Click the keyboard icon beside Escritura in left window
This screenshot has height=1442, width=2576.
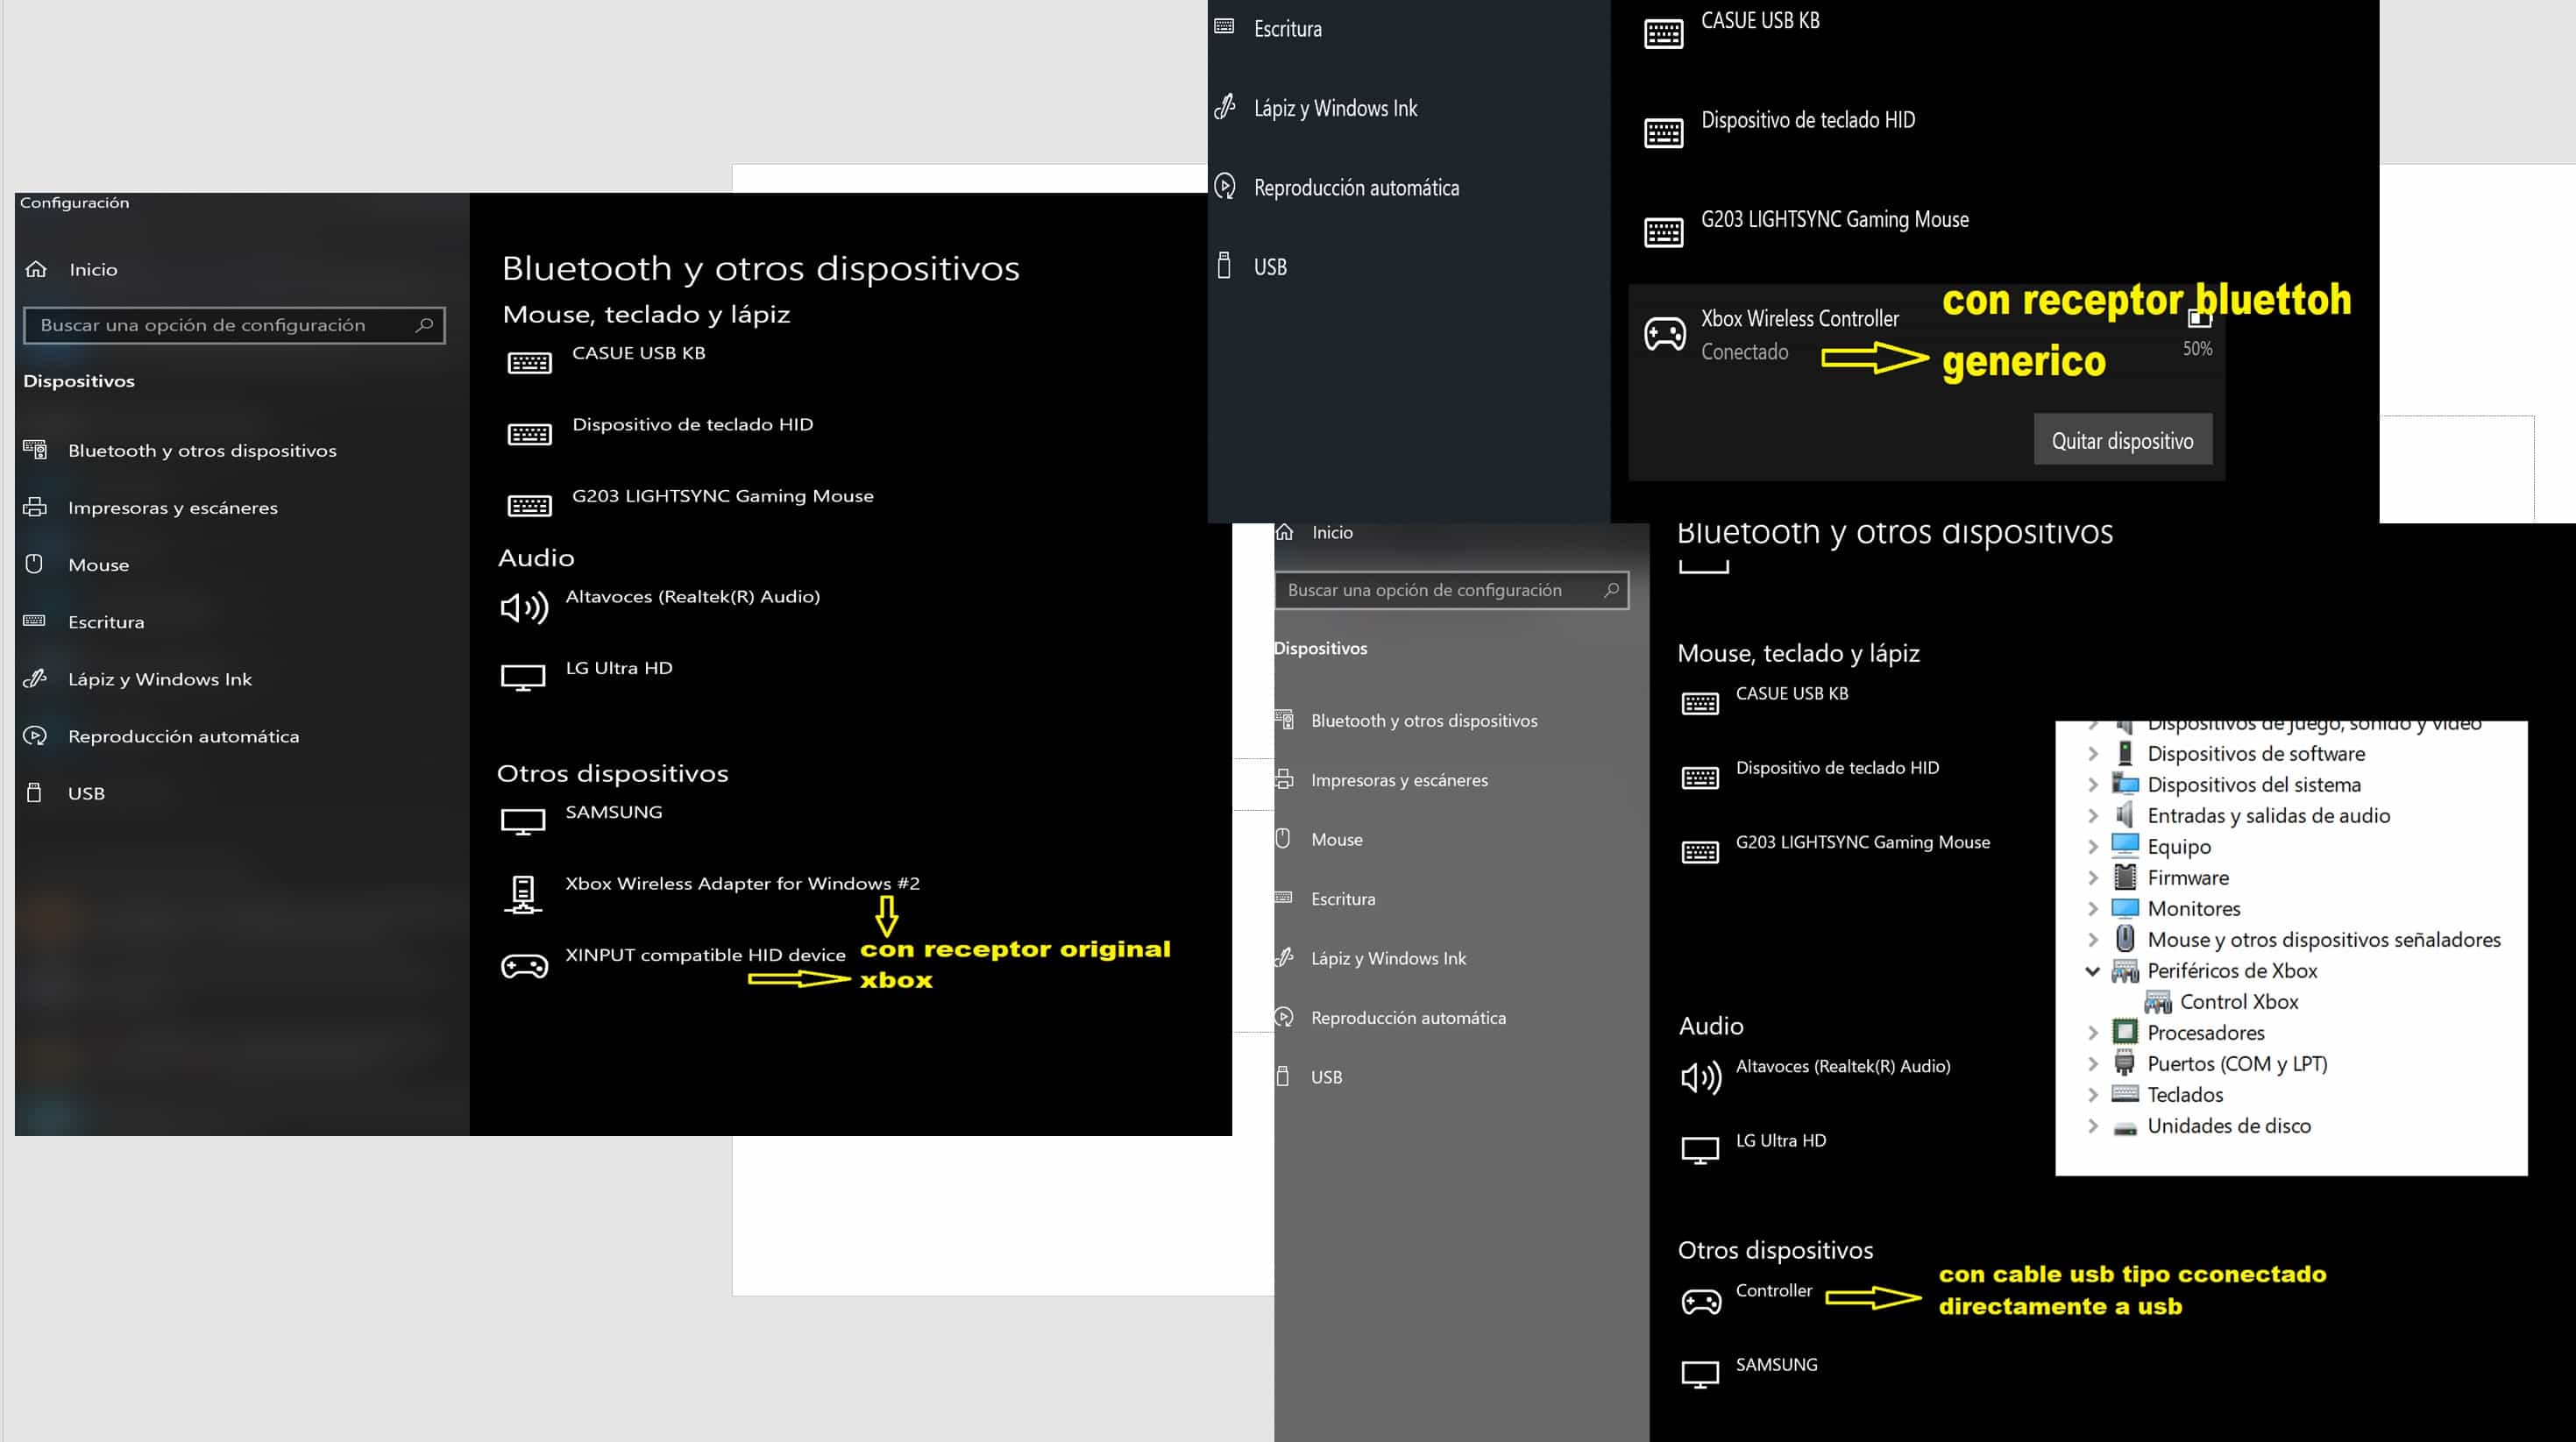[x=34, y=621]
